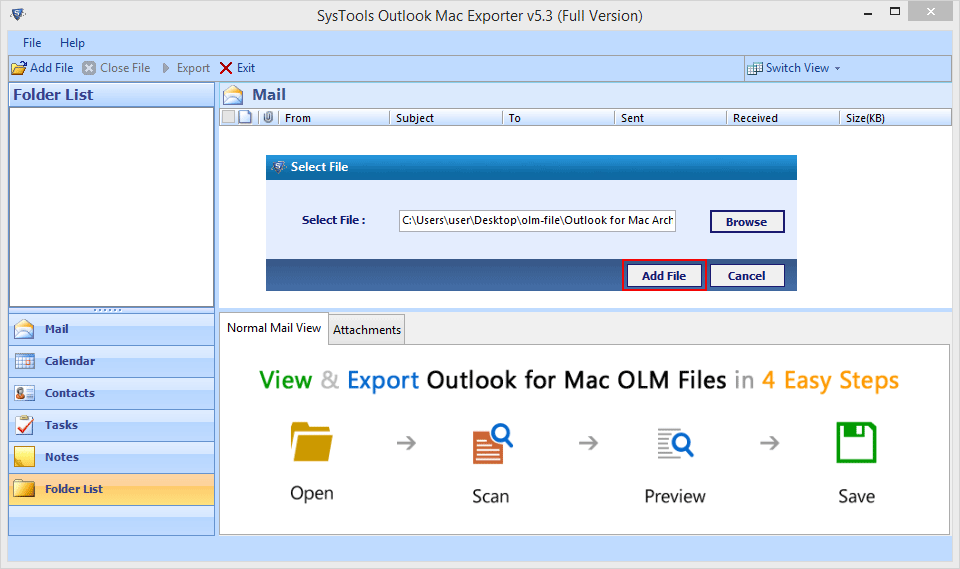This screenshot has height=569, width=960.
Task: Cancel the Select File dialog
Action: [x=746, y=276]
